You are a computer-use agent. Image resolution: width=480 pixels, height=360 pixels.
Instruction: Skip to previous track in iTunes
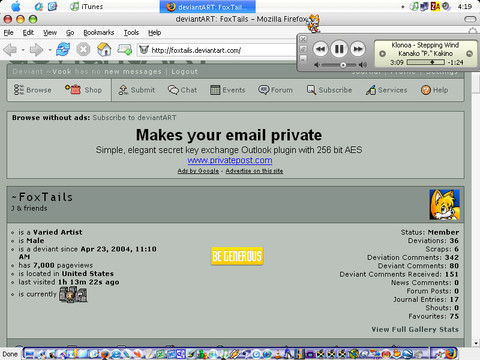(320, 49)
